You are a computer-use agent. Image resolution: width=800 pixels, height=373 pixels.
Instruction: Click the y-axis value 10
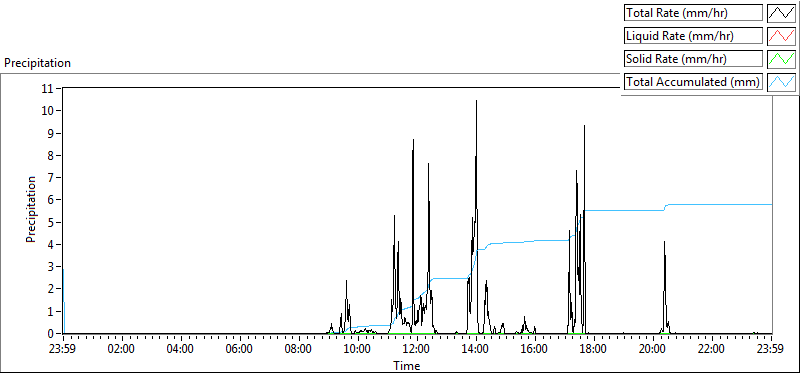click(x=48, y=111)
